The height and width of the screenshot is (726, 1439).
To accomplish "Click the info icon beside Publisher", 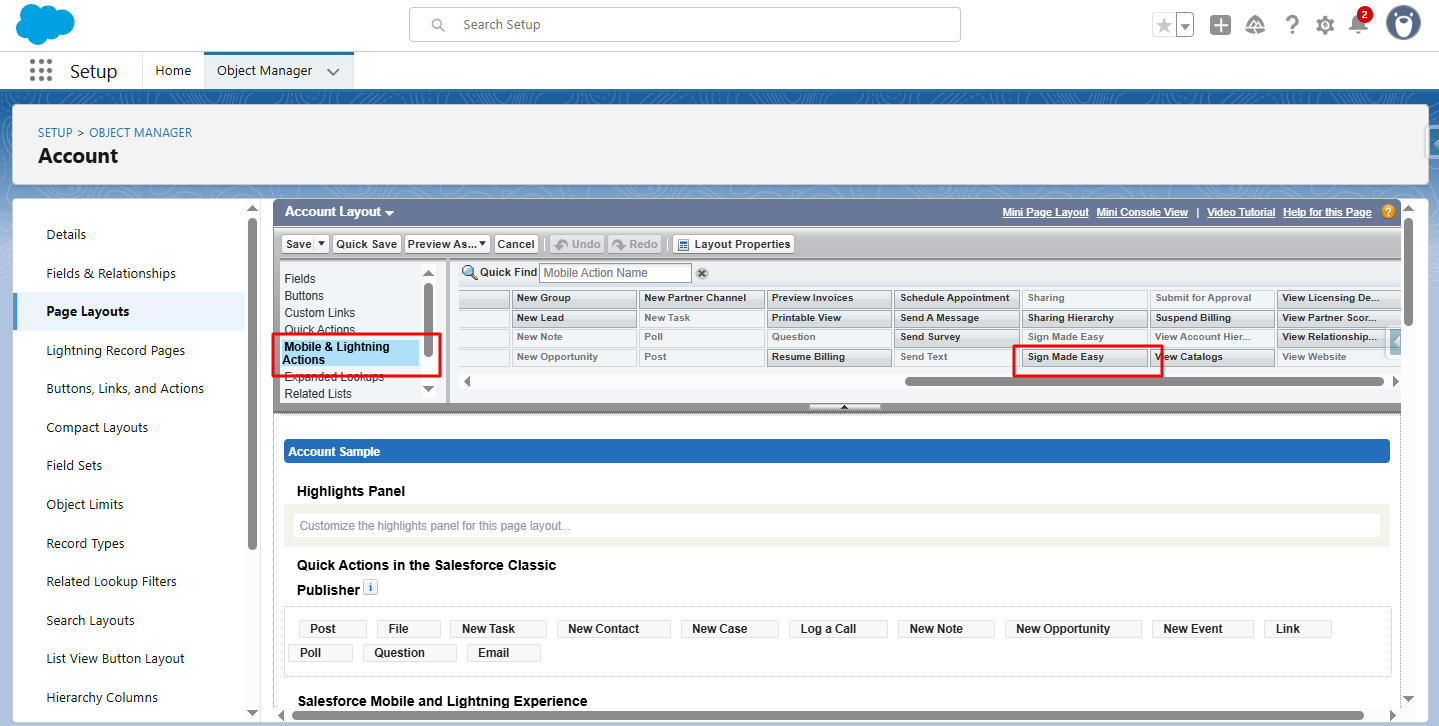I will 370,588.
